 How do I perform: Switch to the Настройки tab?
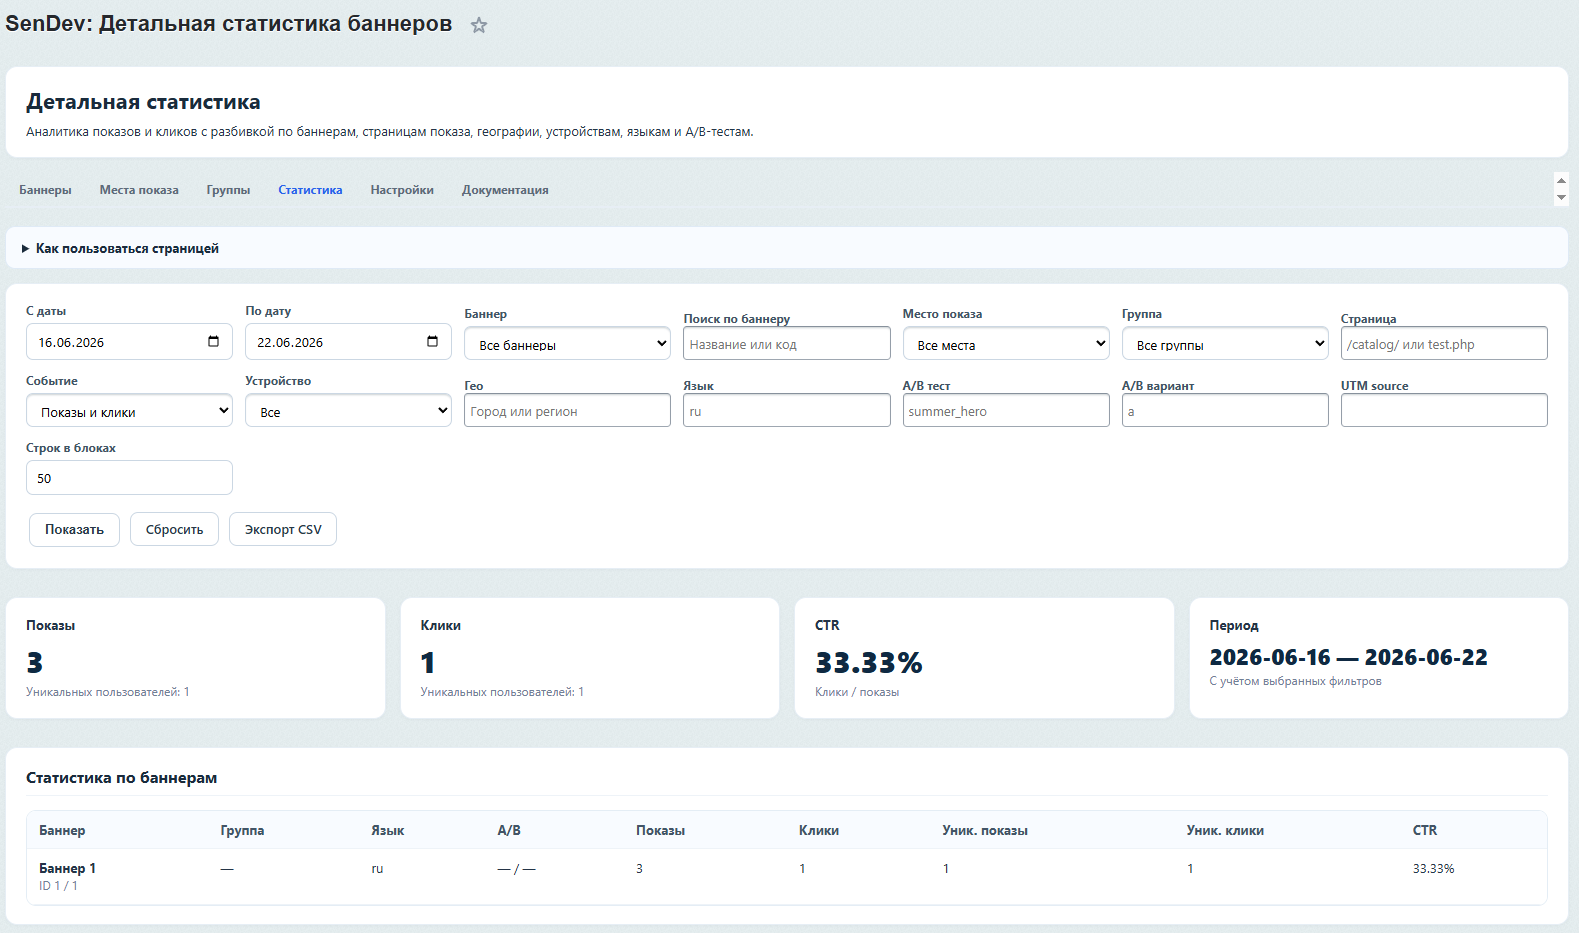click(402, 190)
